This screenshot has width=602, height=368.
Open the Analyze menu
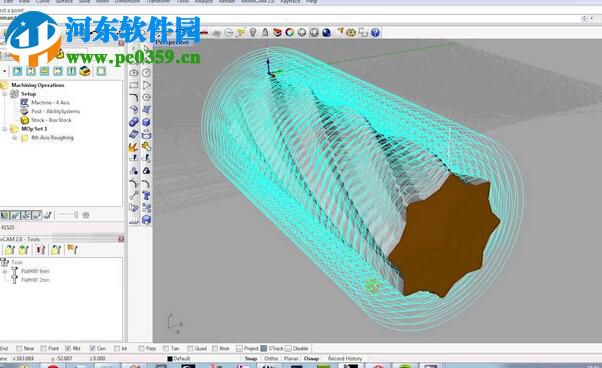[x=203, y=2]
